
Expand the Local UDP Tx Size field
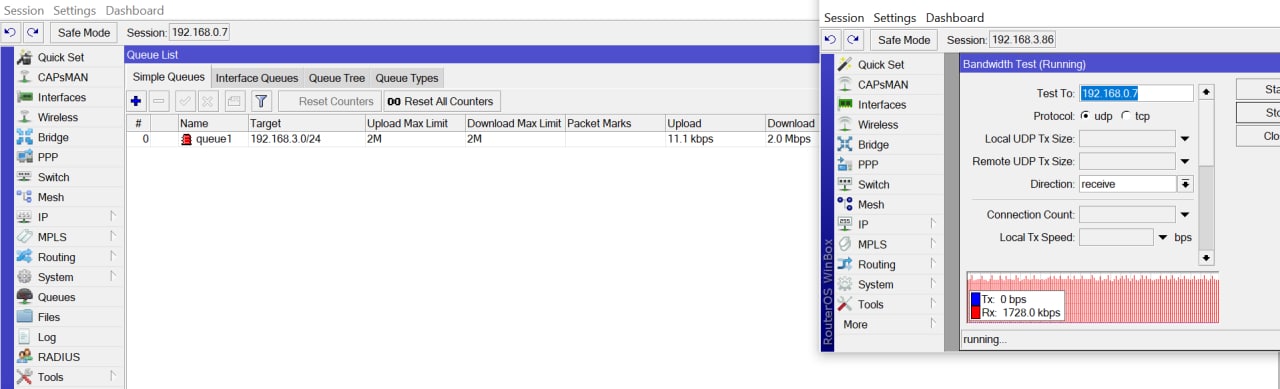coord(1184,139)
